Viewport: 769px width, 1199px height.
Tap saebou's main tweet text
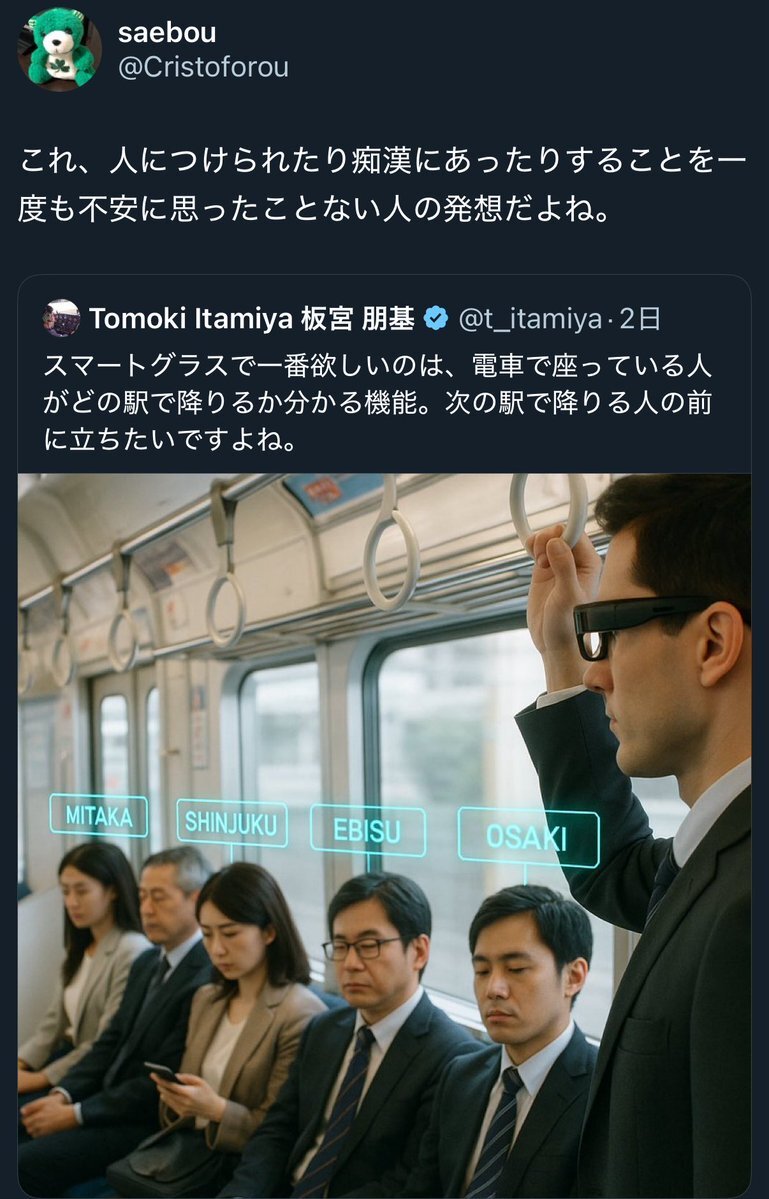click(x=382, y=184)
